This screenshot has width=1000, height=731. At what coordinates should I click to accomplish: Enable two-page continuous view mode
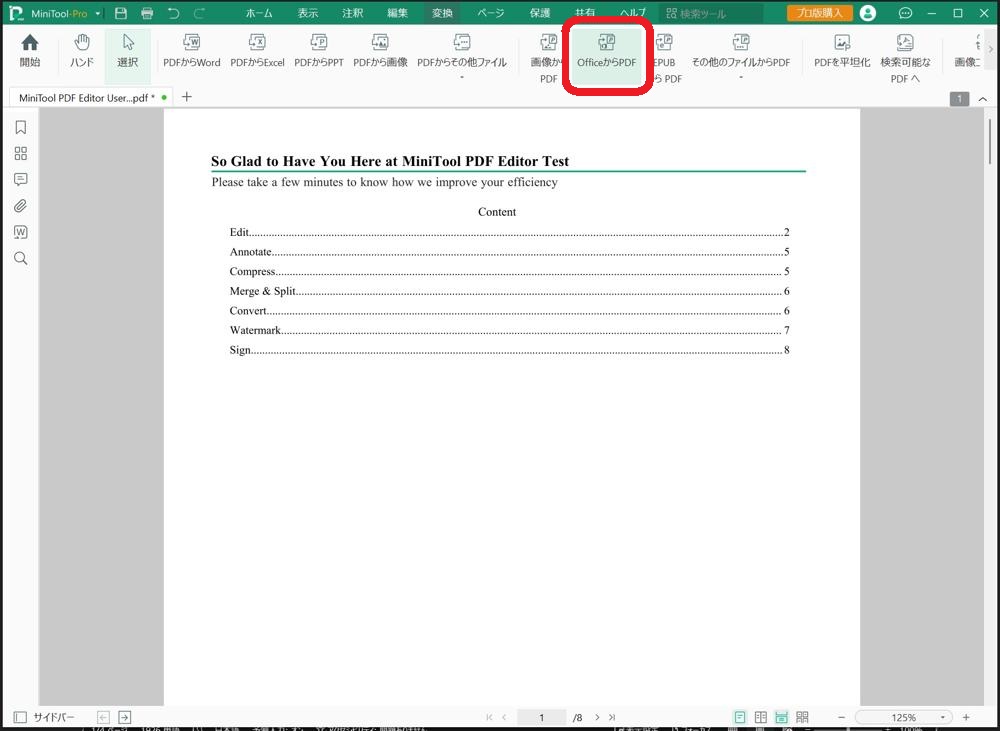click(x=802, y=717)
